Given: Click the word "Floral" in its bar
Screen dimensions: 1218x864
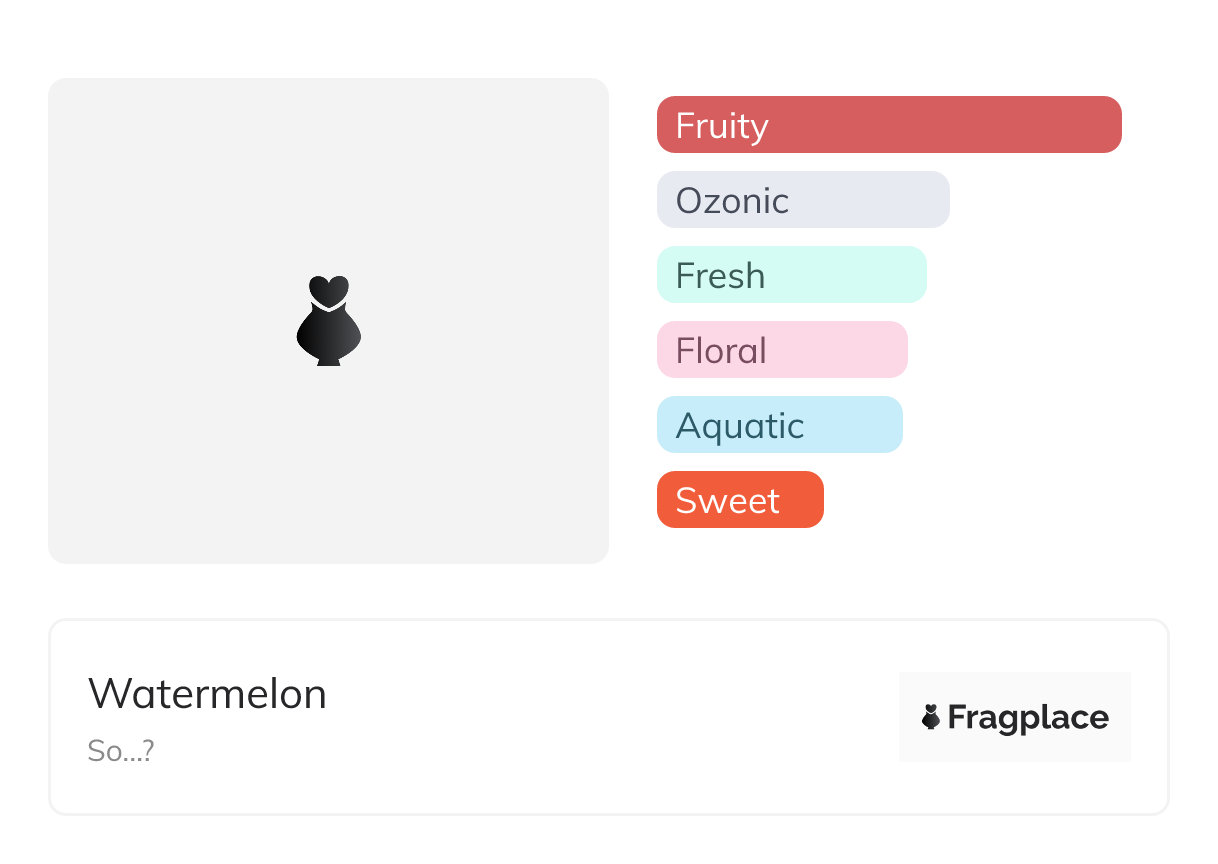Looking at the screenshot, I should [721, 351].
